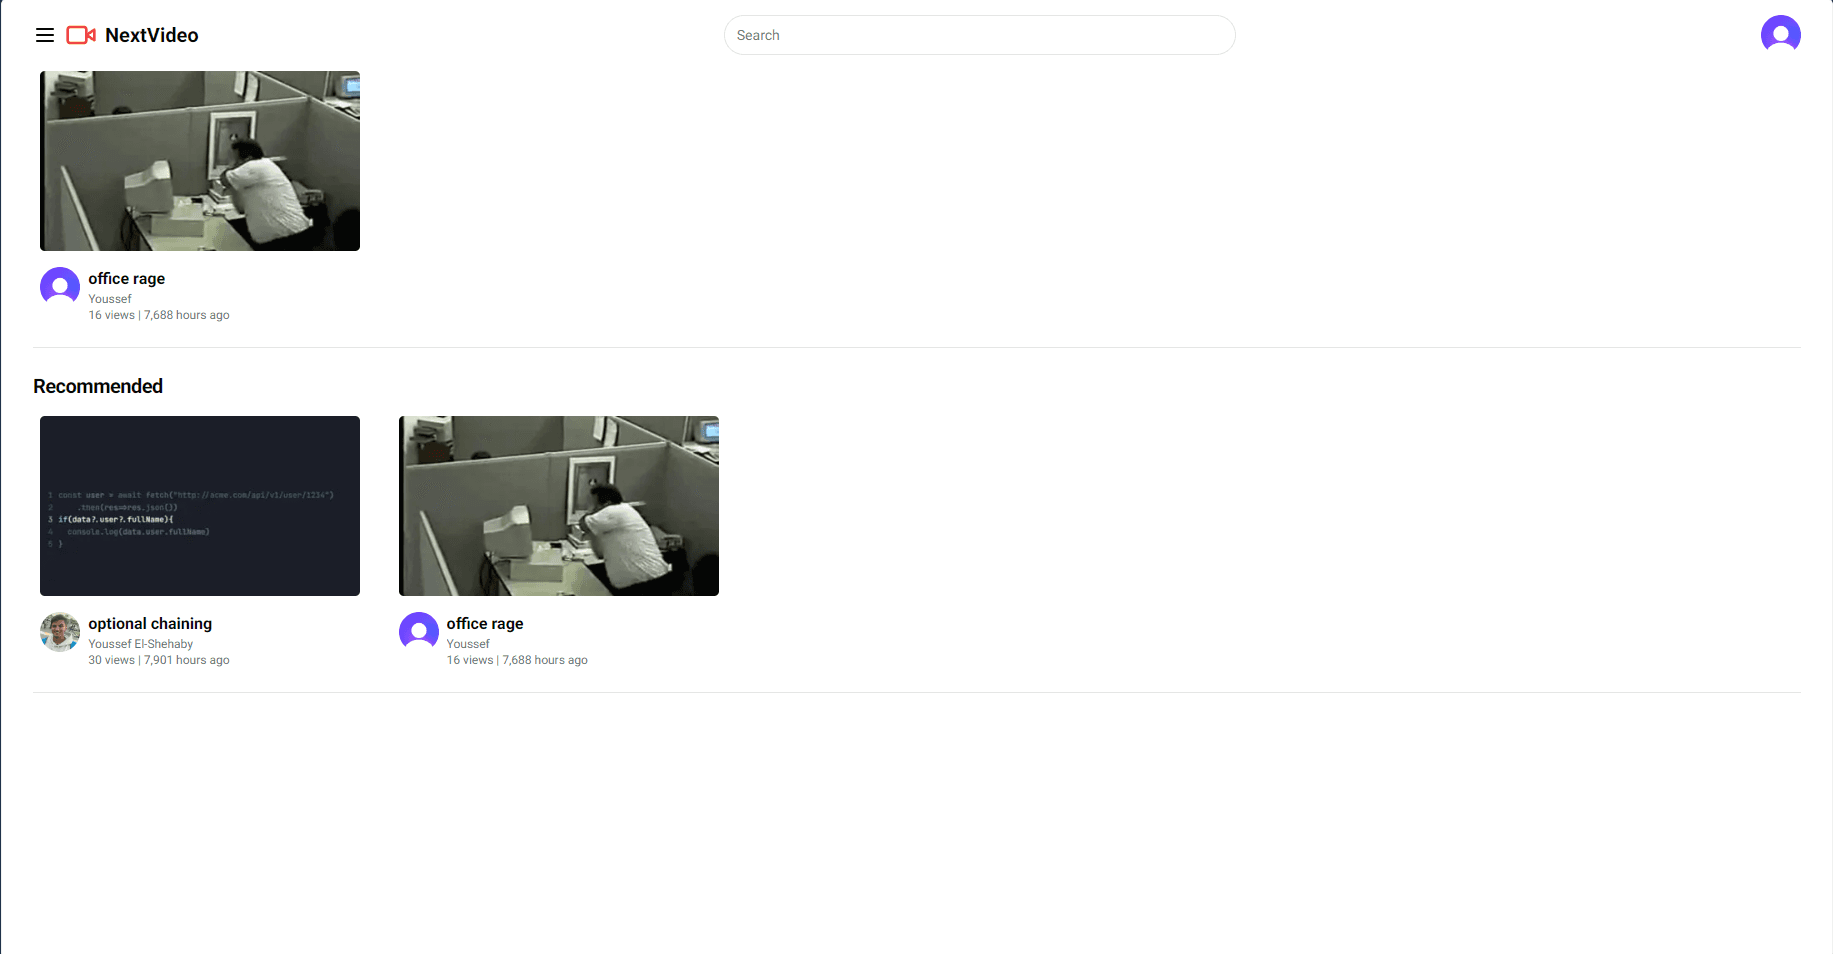The height and width of the screenshot is (954, 1833).
Task: Click the NextVideo camera logo icon
Action: [x=81, y=35]
